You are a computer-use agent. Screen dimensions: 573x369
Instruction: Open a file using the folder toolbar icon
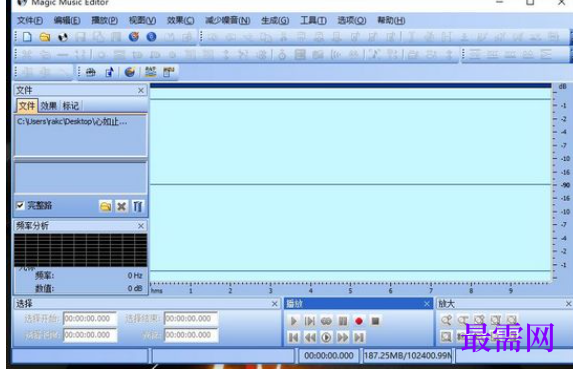tap(45, 37)
